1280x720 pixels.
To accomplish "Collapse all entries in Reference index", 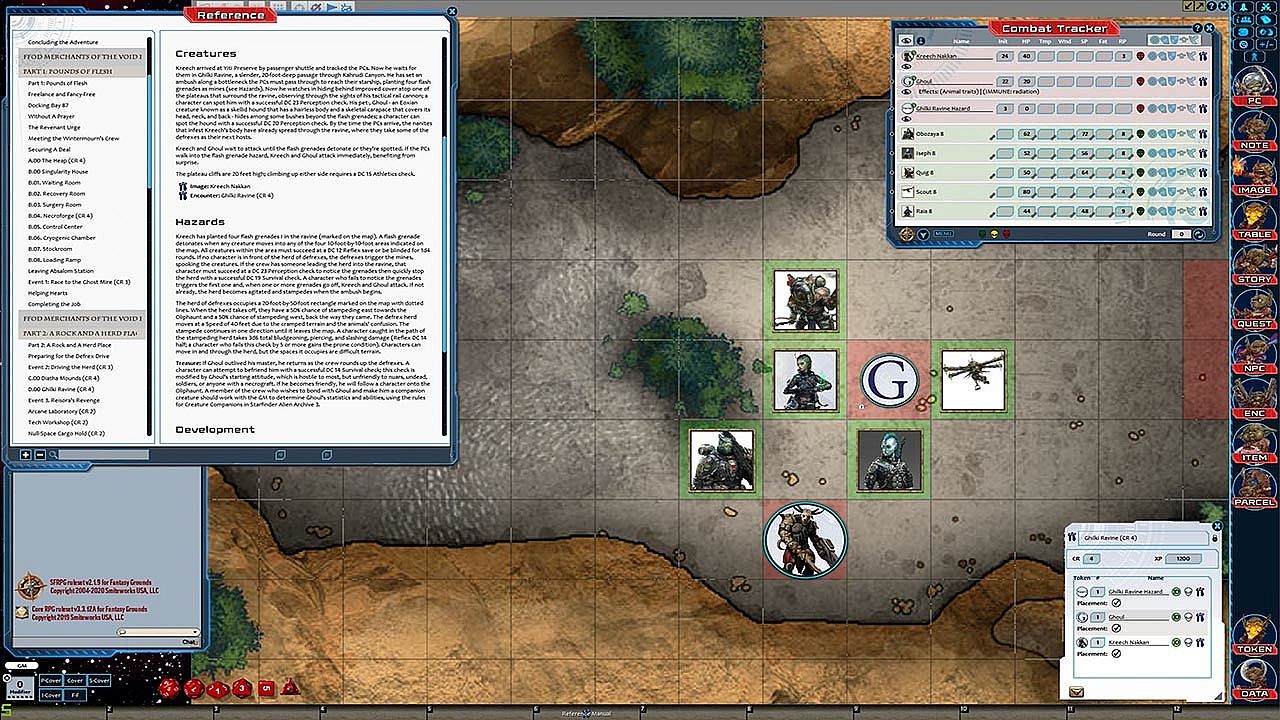I will point(40,455).
